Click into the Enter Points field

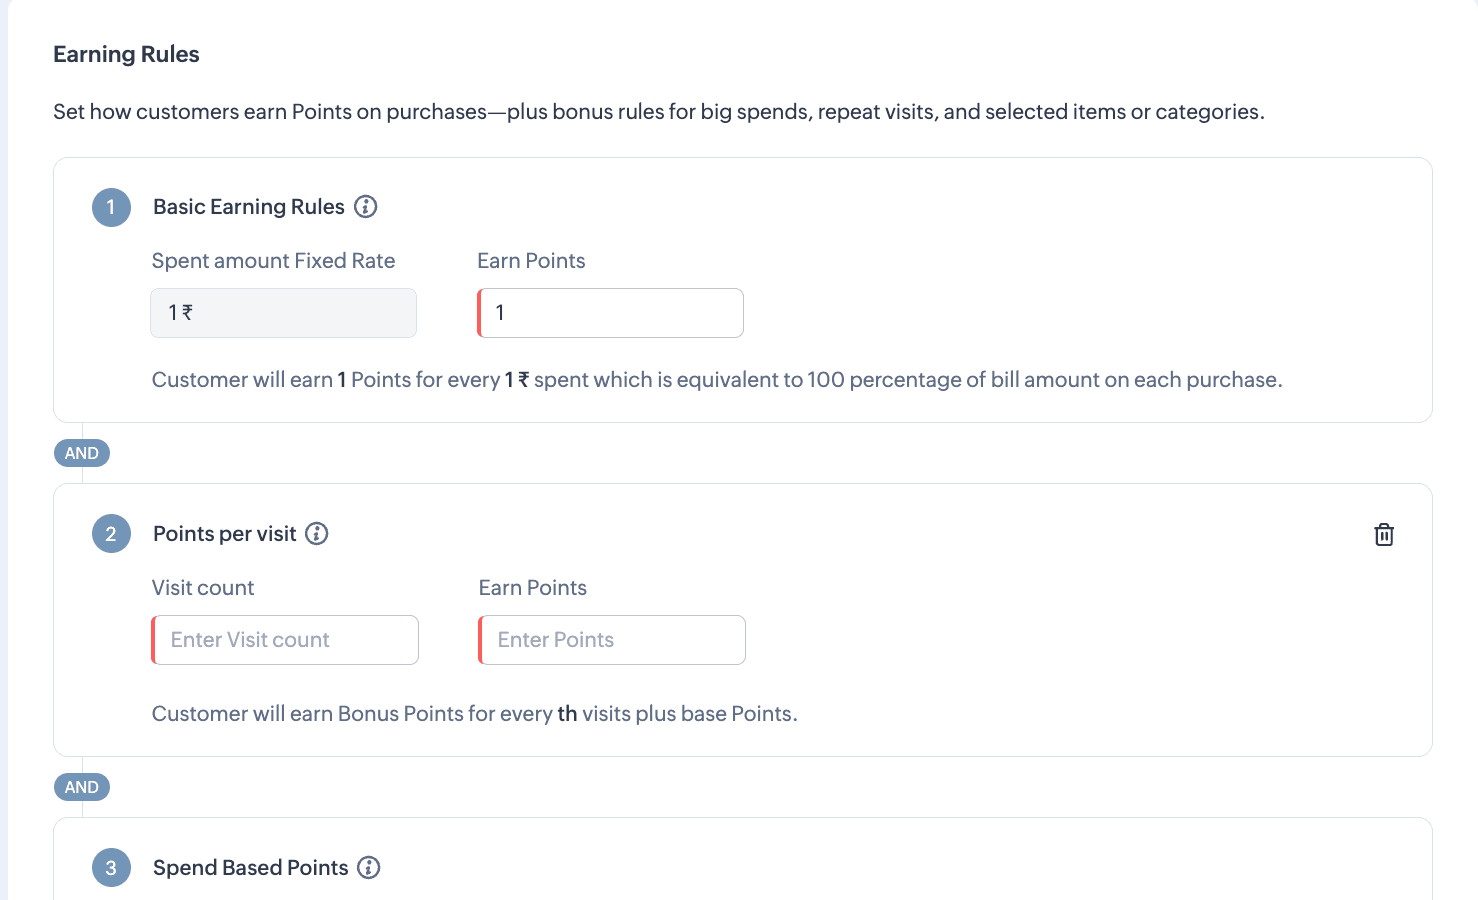pos(612,640)
